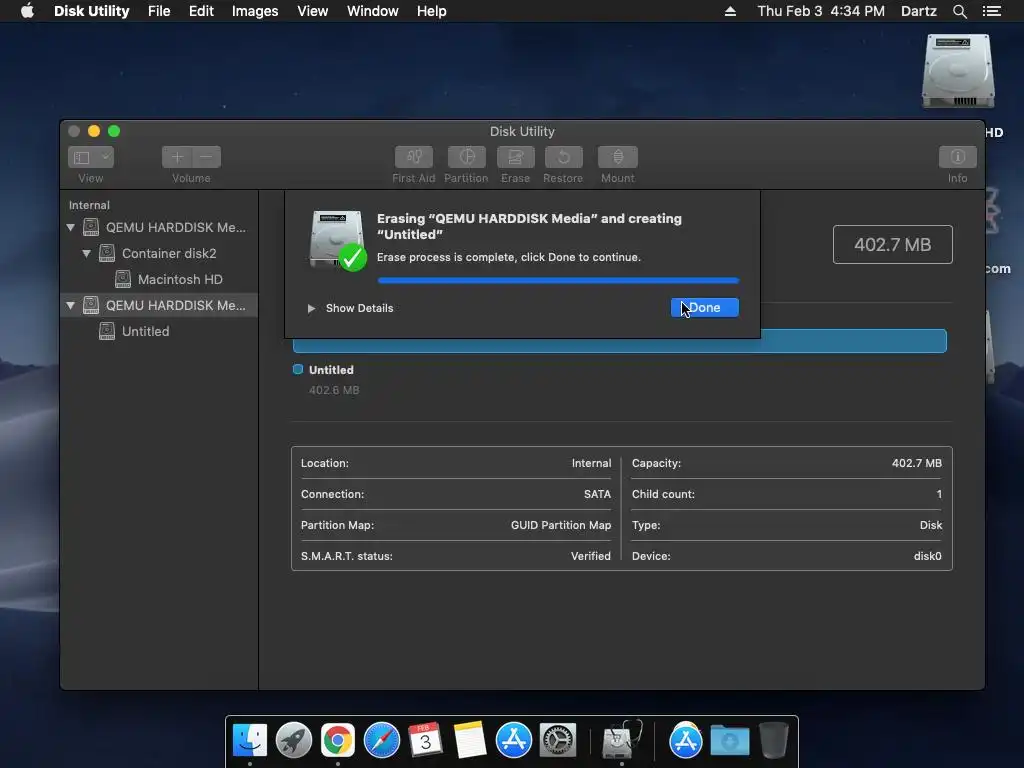Open System Preferences from the Dock
Viewport: 1024px width, 768px height.
click(558, 741)
